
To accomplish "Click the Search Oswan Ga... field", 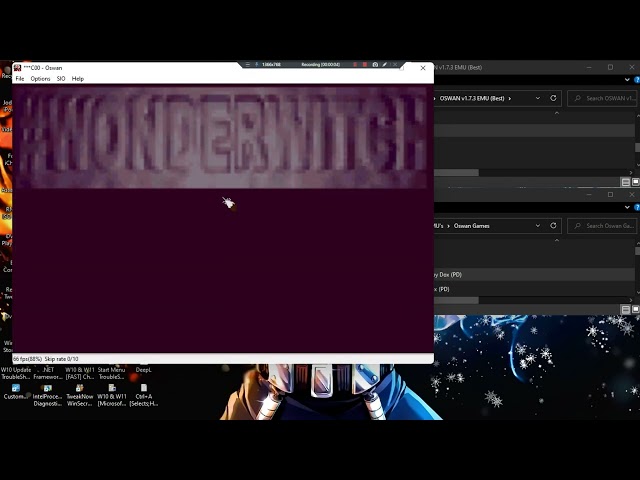I will coord(603,226).
